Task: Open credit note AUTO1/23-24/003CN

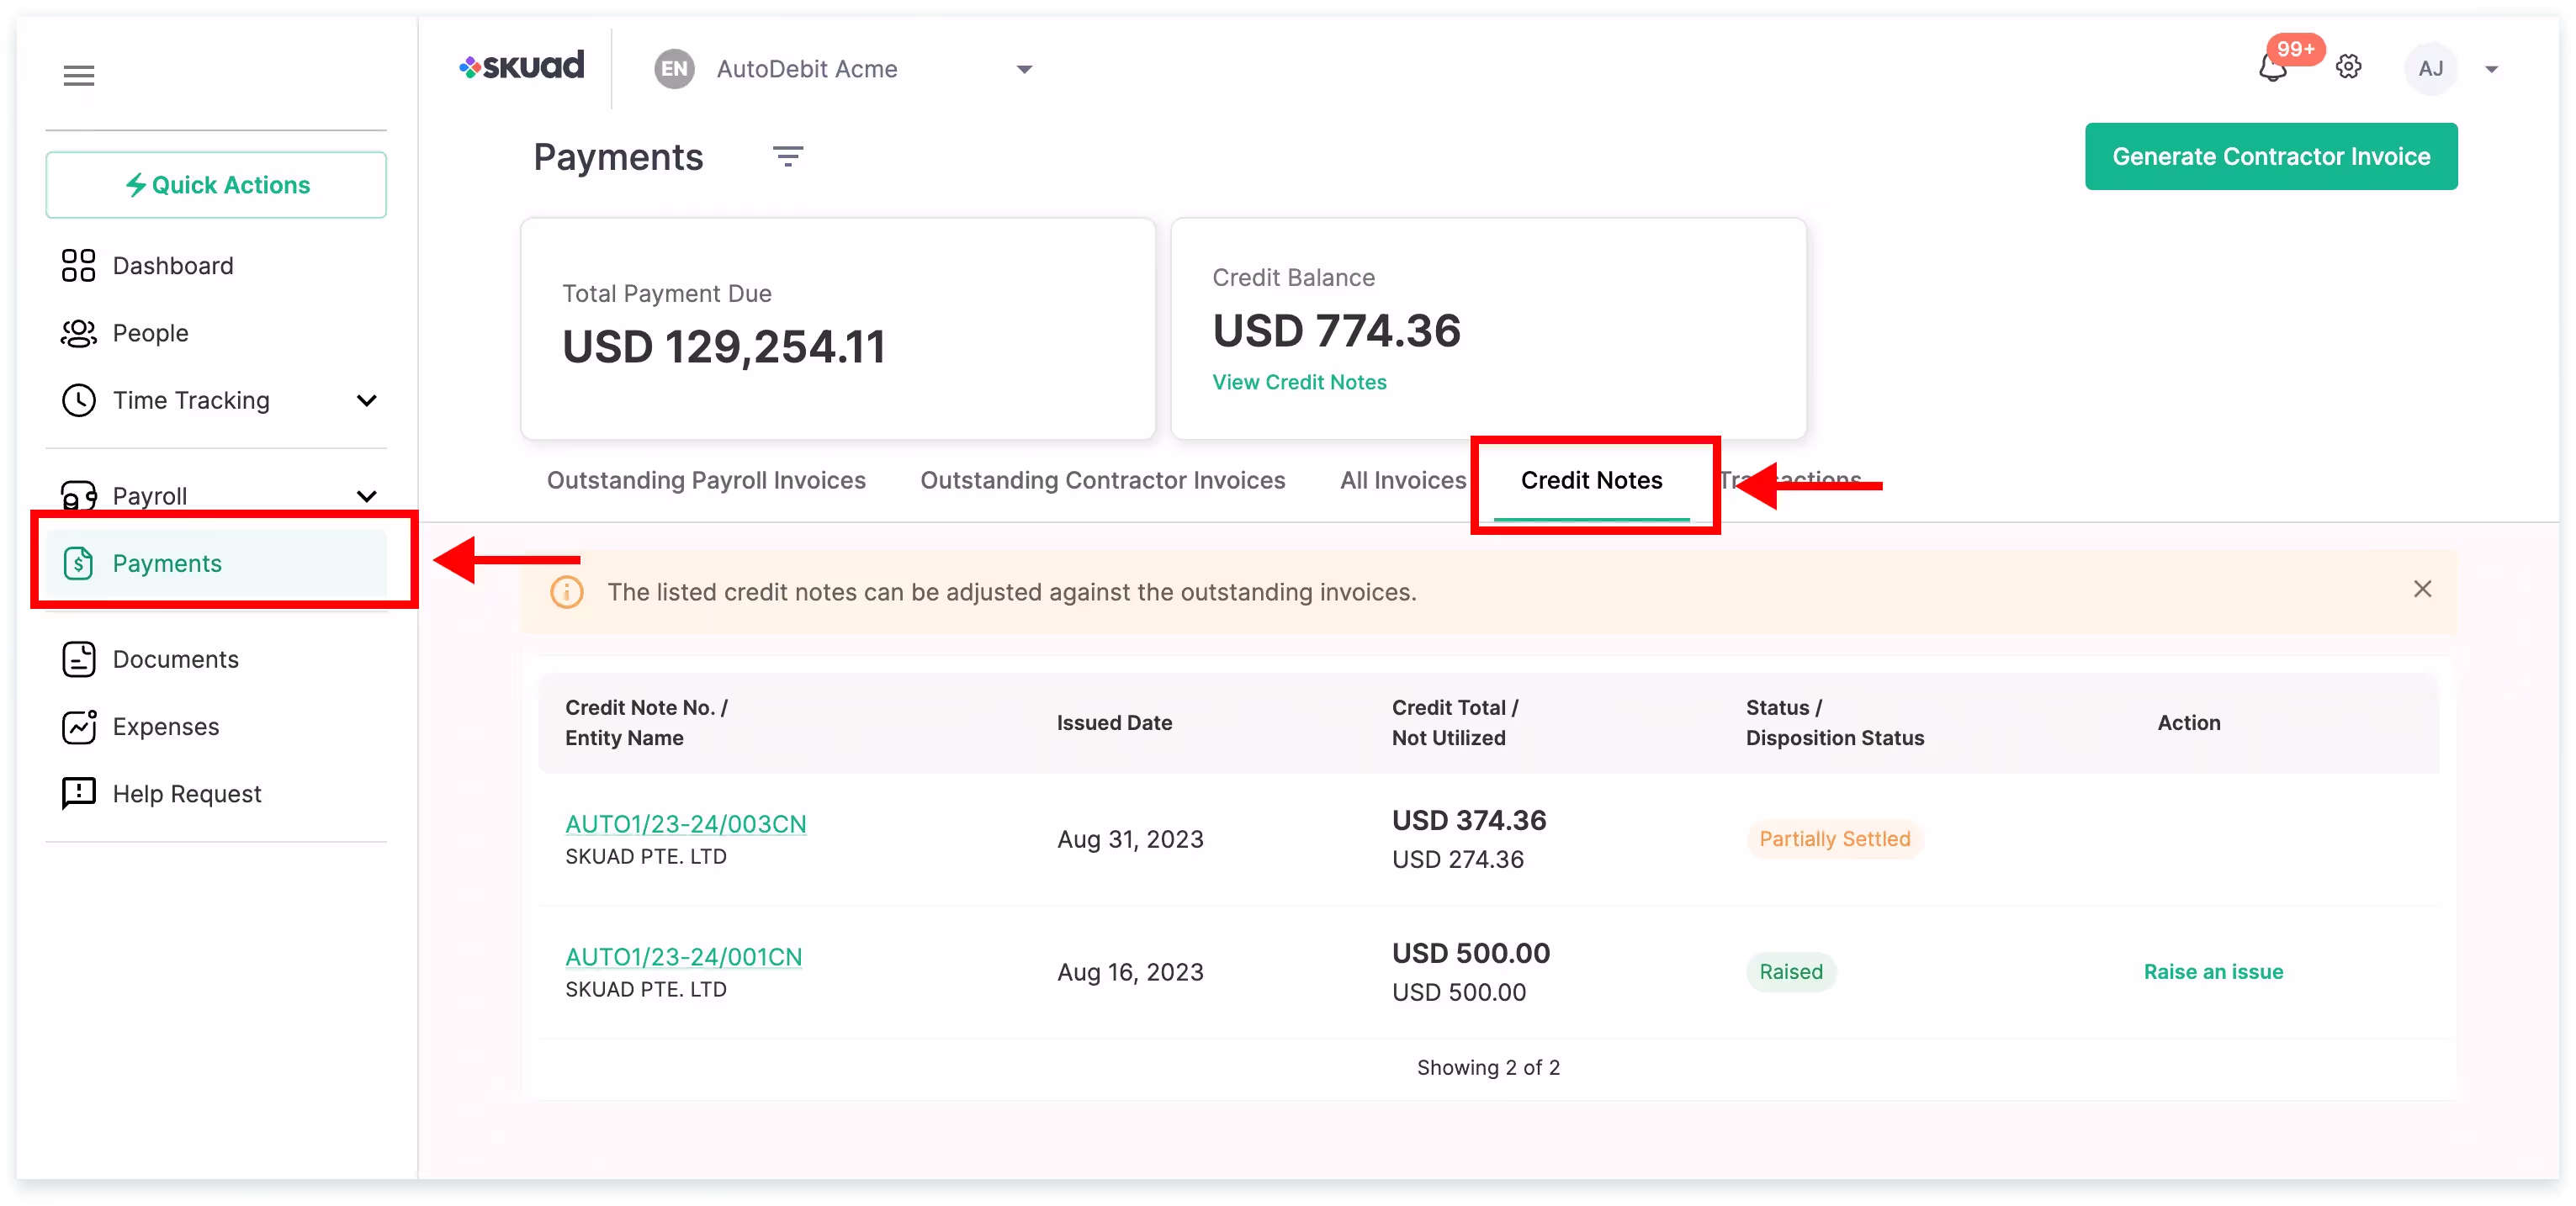Action: tap(685, 823)
